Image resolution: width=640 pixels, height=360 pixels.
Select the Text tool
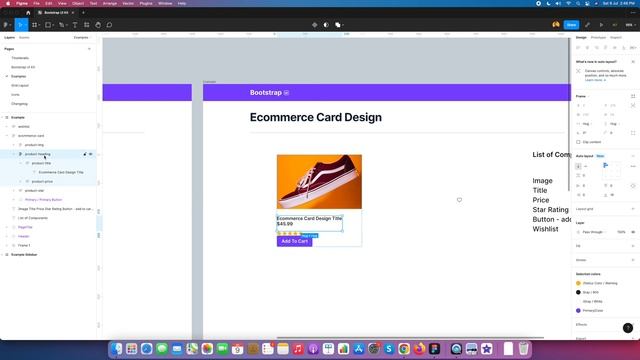(75, 25)
